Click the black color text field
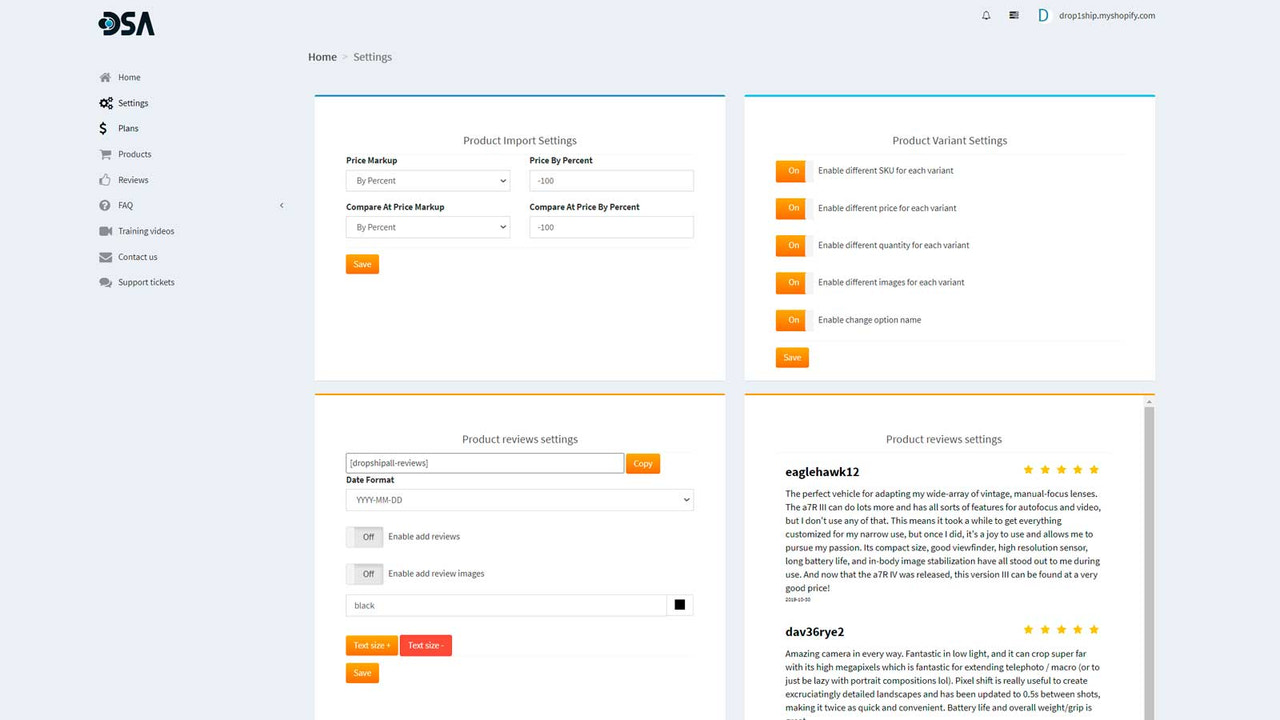1280x720 pixels. point(506,605)
